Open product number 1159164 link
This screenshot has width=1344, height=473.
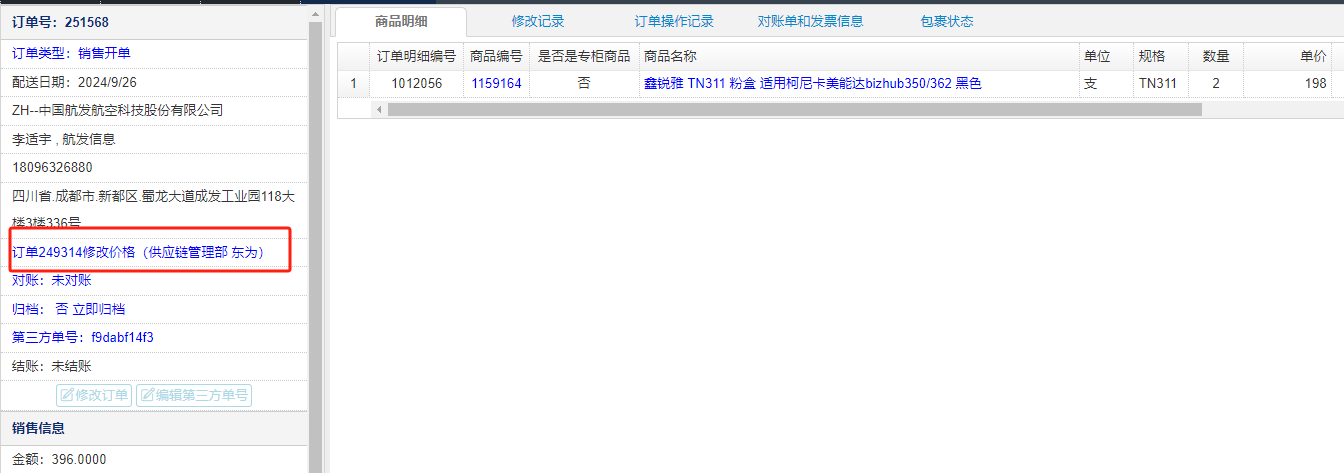point(497,84)
